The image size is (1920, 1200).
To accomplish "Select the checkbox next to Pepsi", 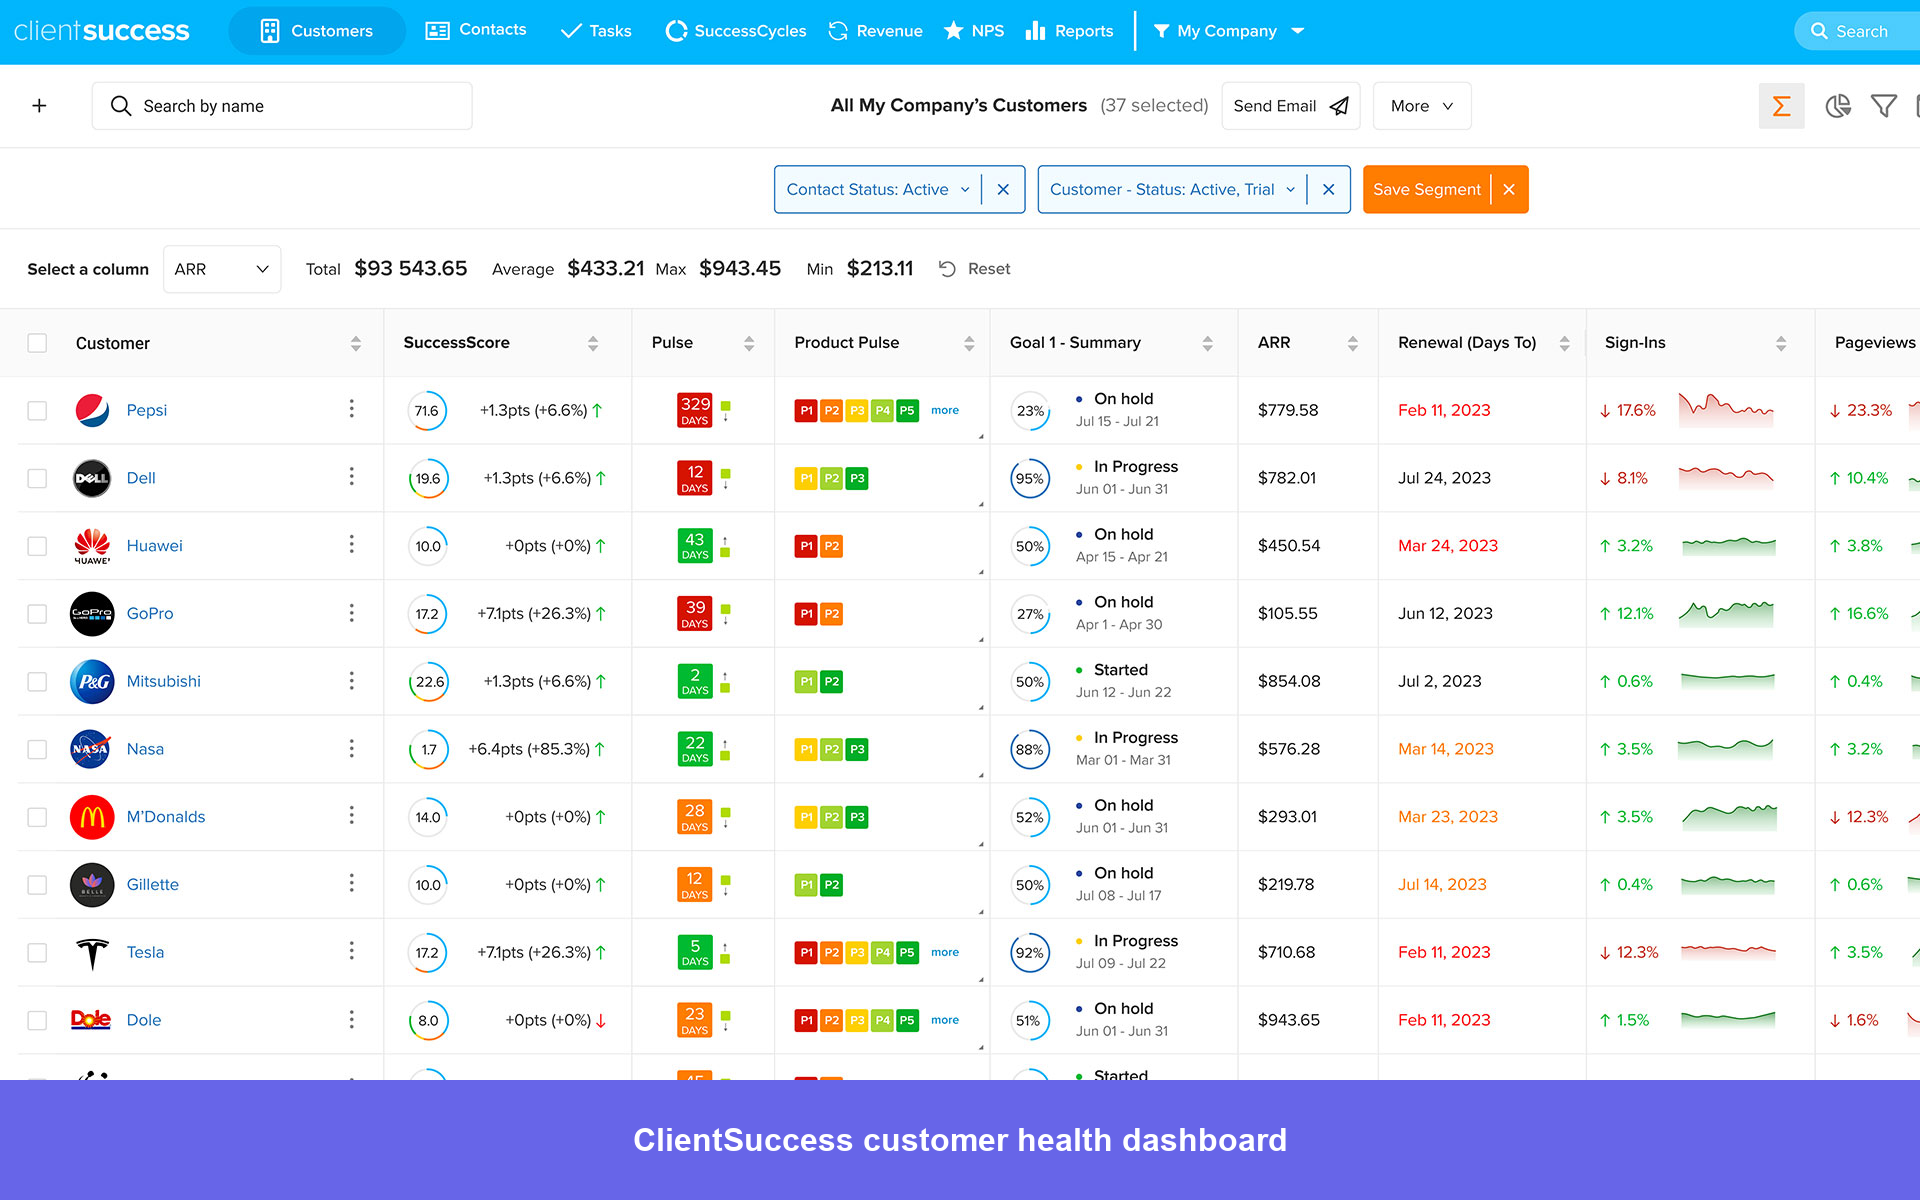I will click(x=37, y=410).
